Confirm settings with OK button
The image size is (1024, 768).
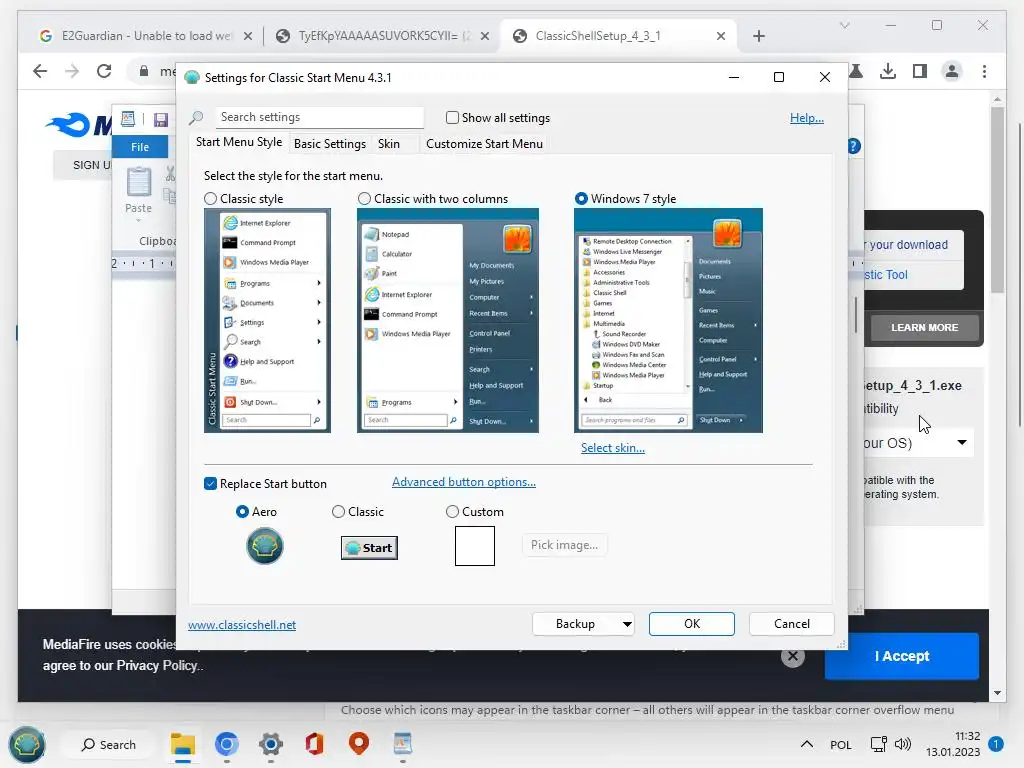(x=692, y=624)
